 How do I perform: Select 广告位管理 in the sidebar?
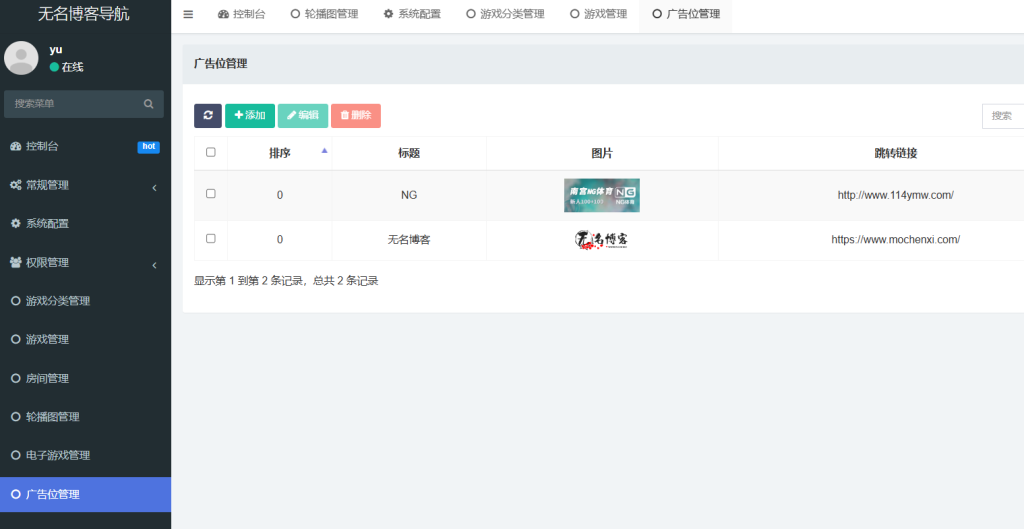tap(85, 494)
